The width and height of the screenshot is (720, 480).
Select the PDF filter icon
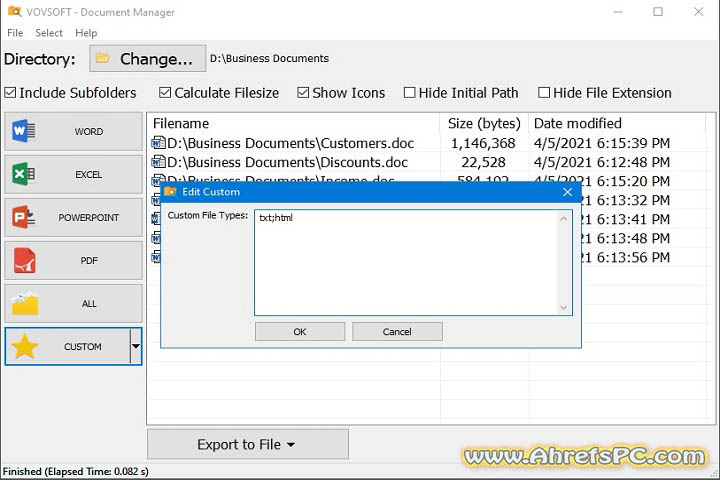pos(24,260)
